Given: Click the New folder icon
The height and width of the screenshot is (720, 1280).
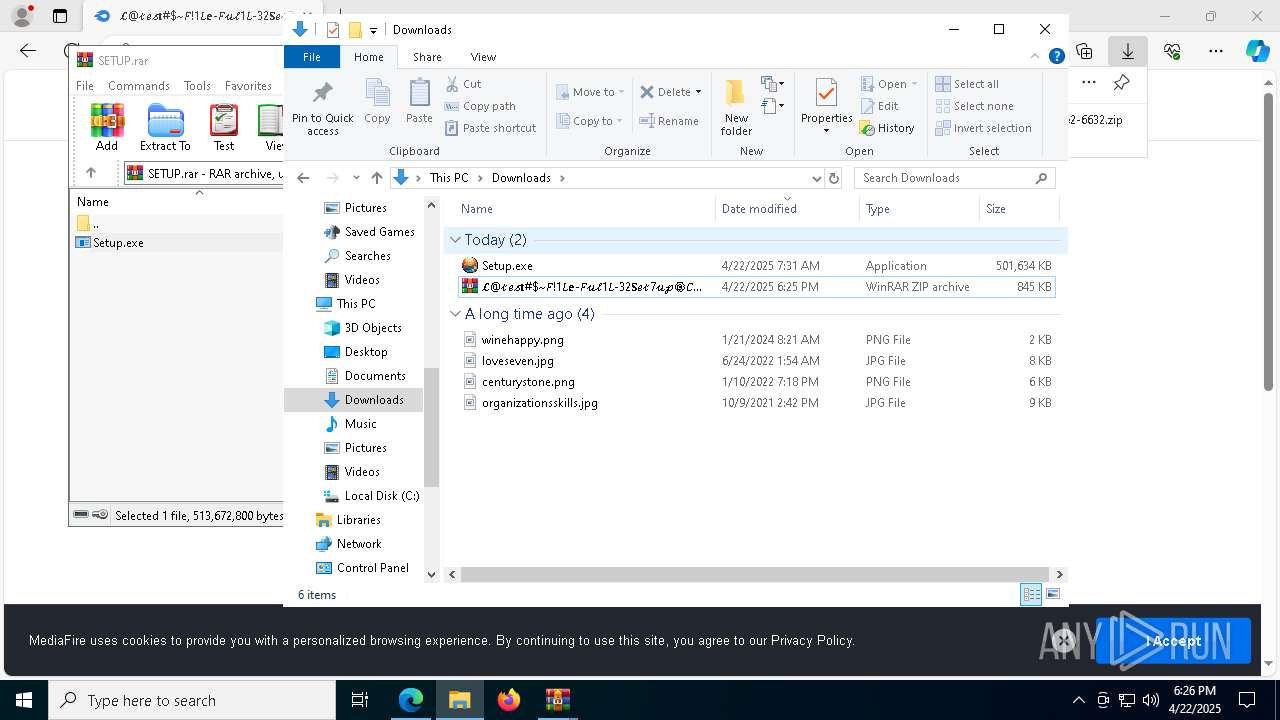Looking at the screenshot, I should tap(736, 93).
